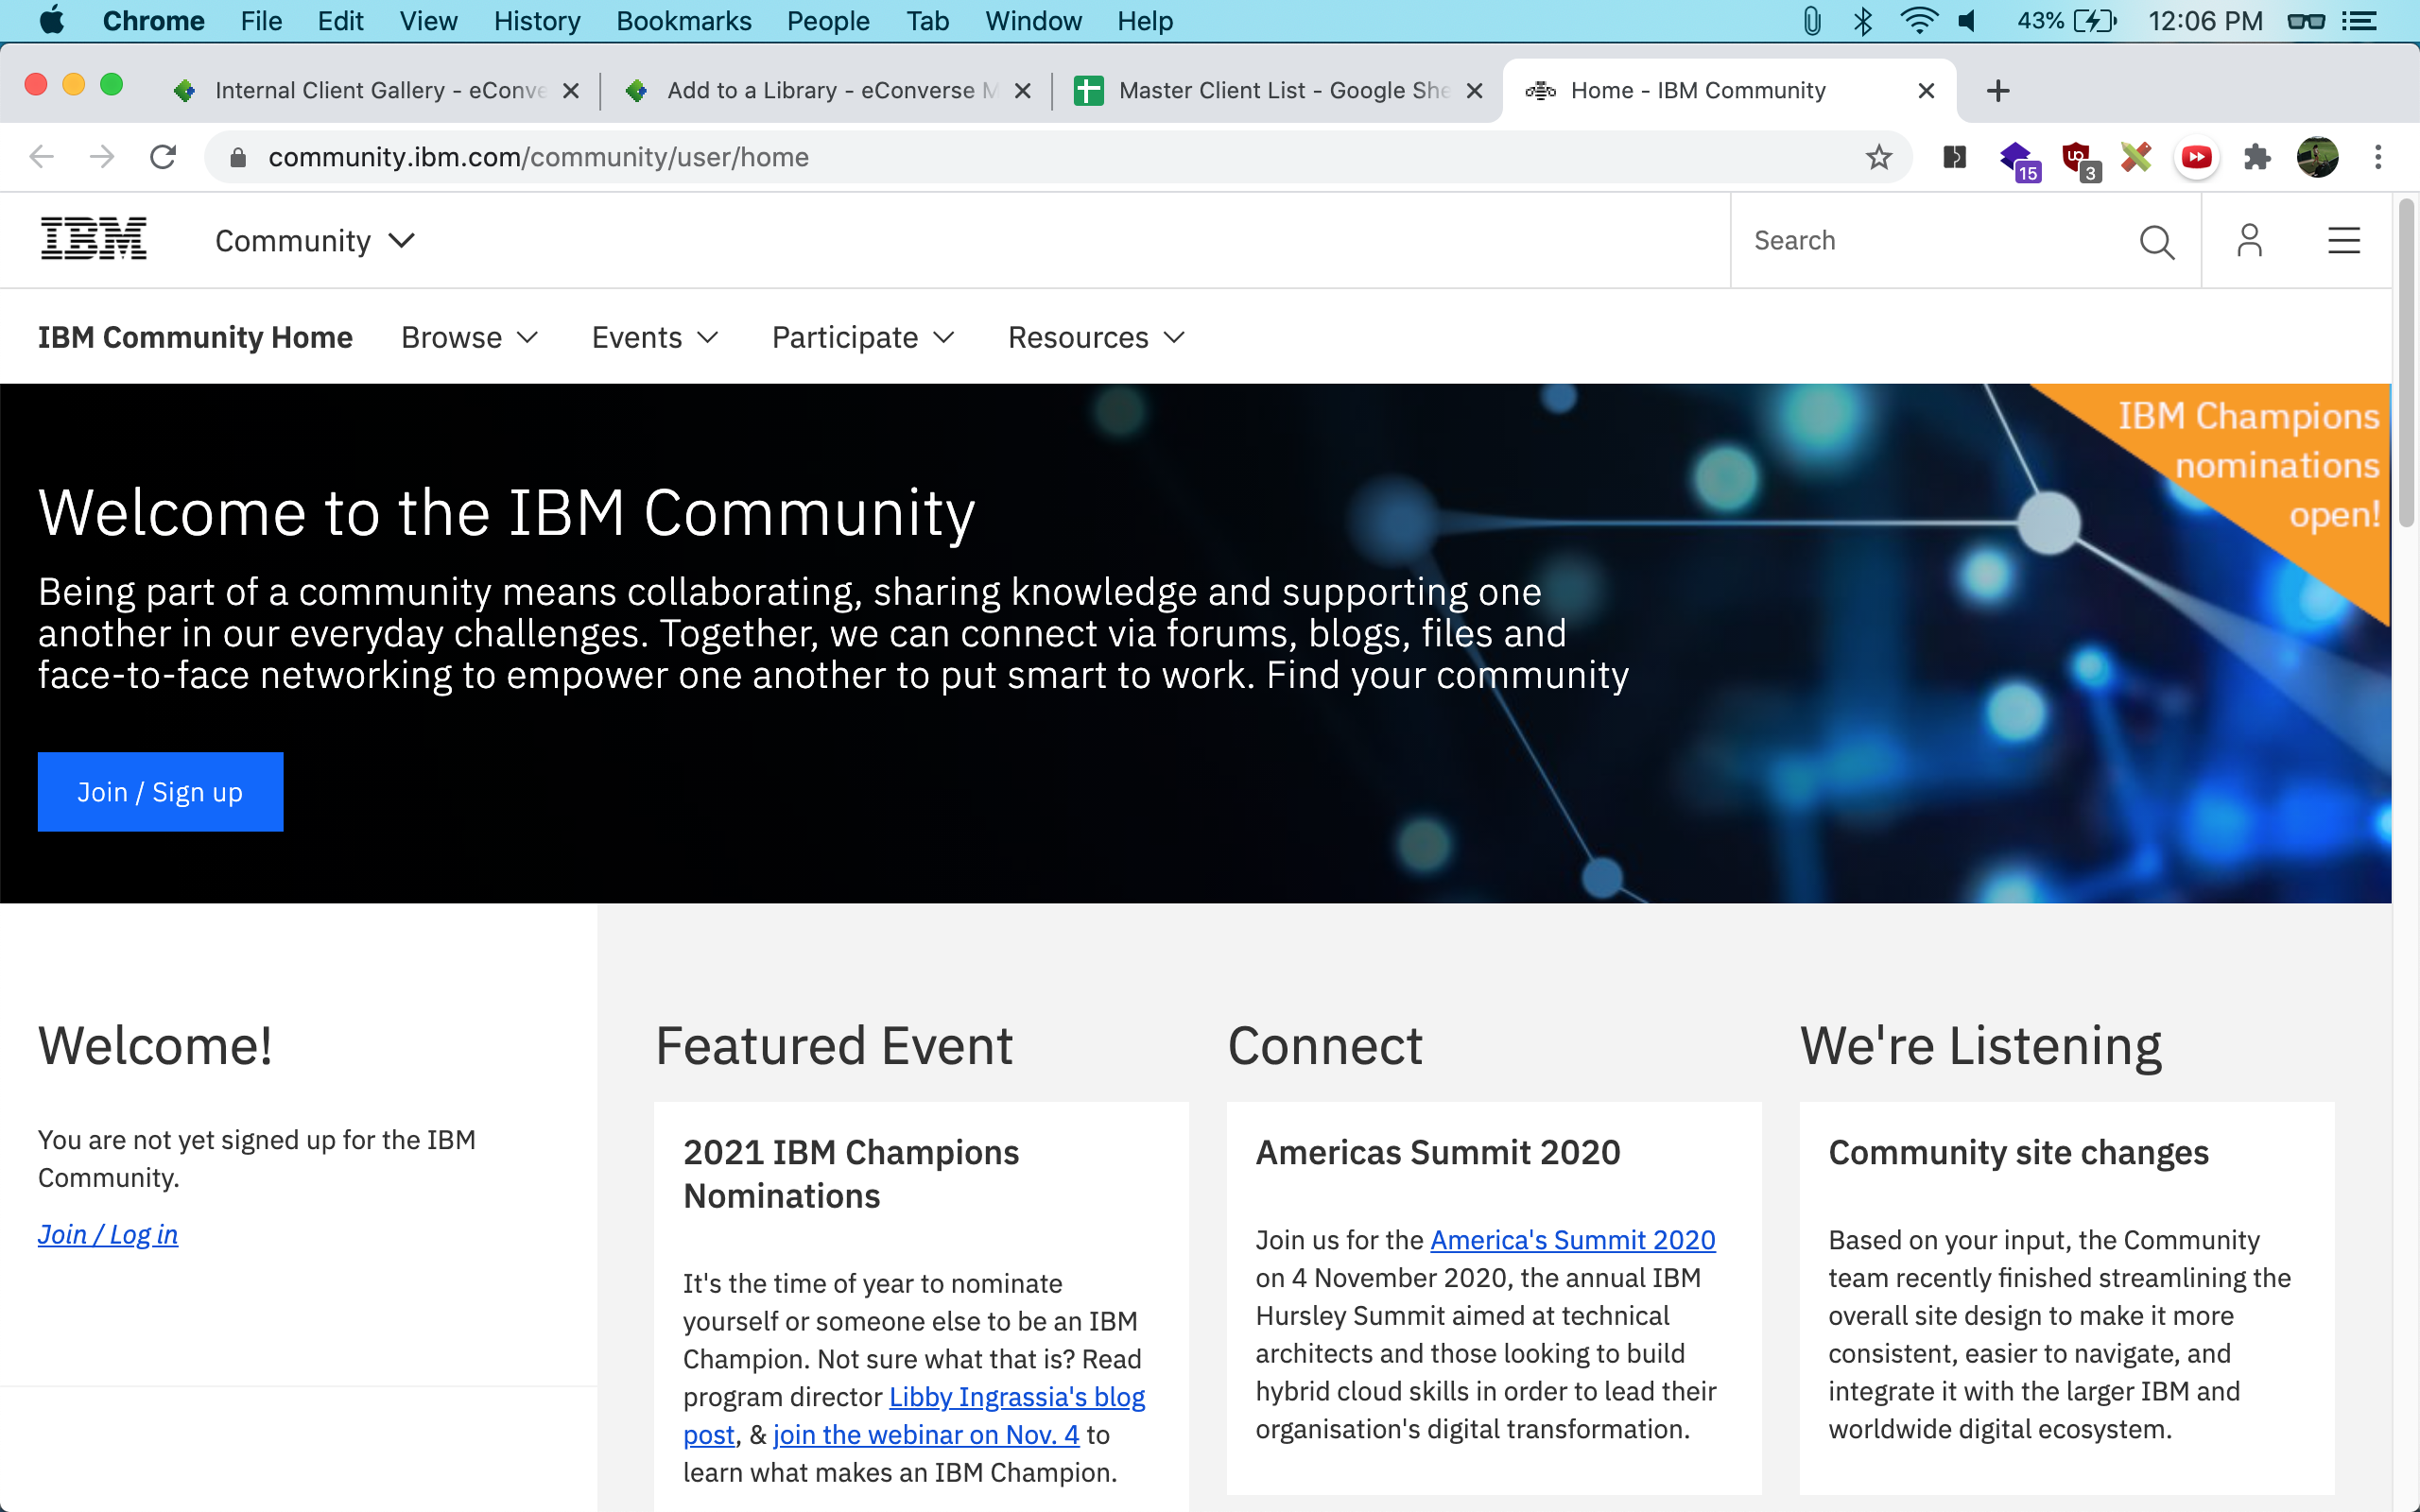Open the Resources dropdown
Viewport: 2420px width, 1512px height.
(x=1095, y=338)
